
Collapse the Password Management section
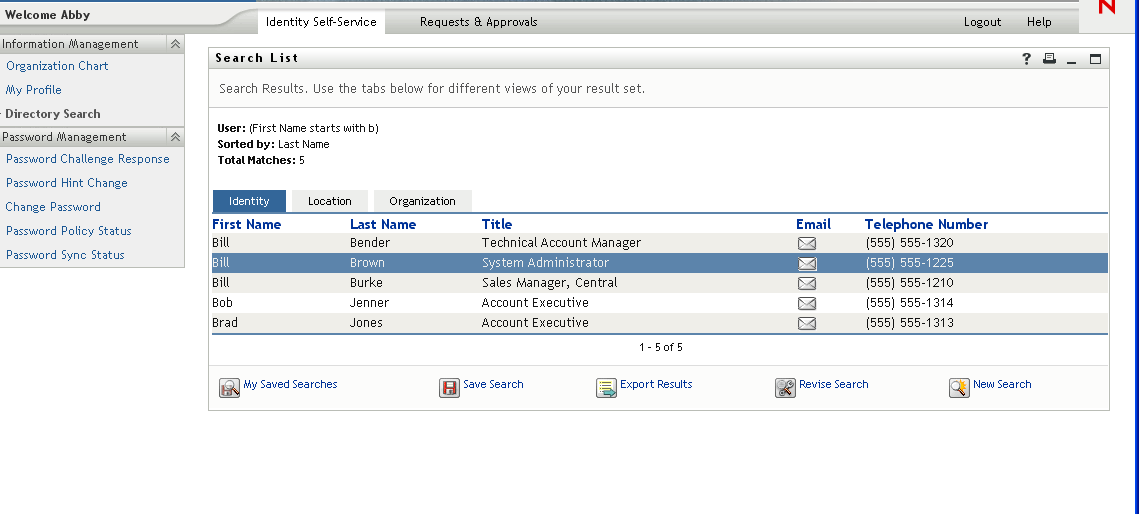click(x=175, y=137)
